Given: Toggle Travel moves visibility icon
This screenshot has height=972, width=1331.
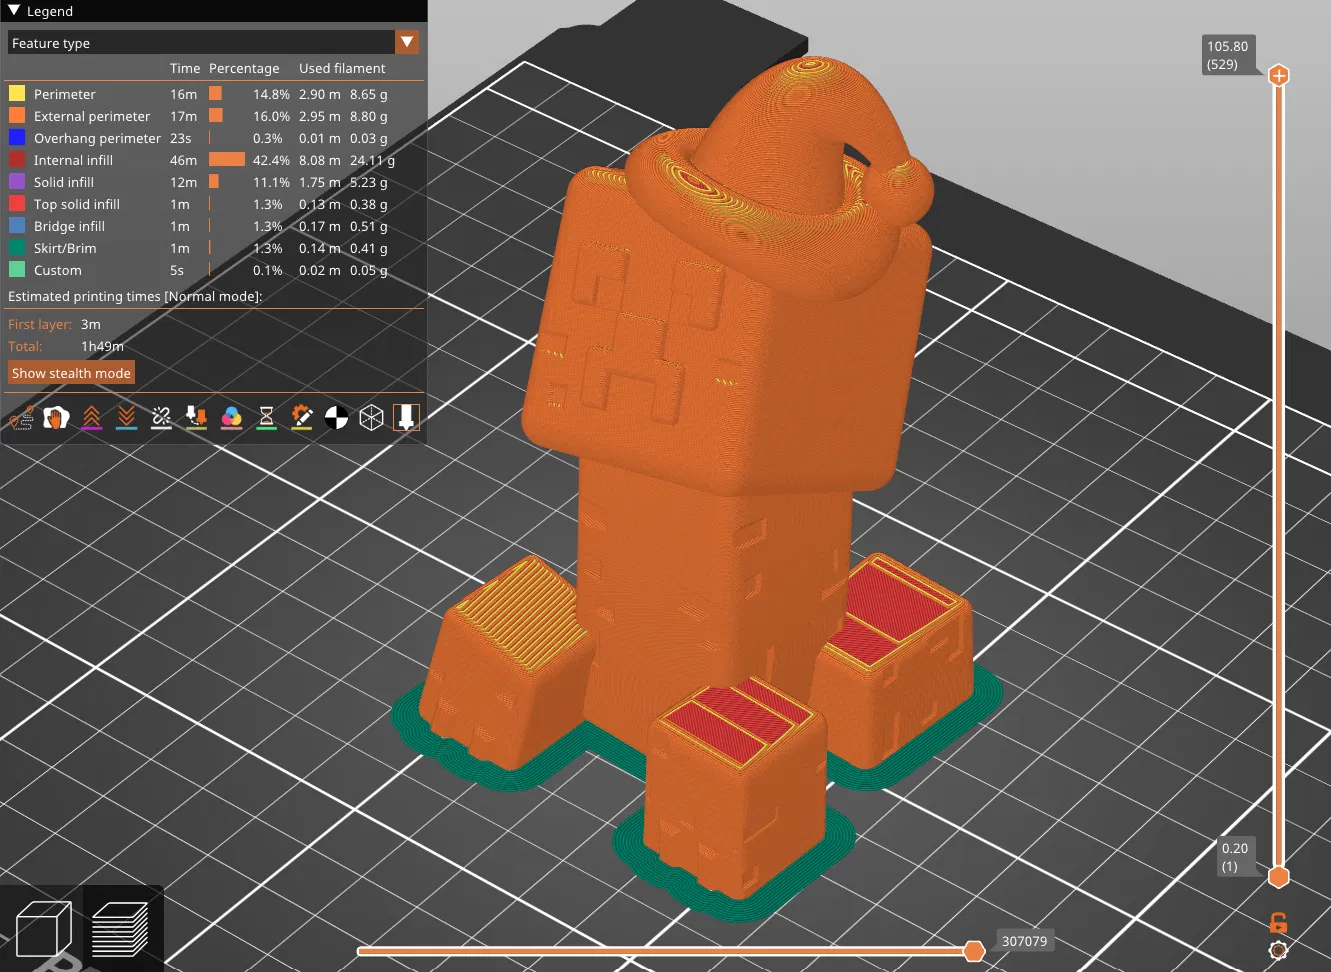Looking at the screenshot, I should tap(22, 417).
